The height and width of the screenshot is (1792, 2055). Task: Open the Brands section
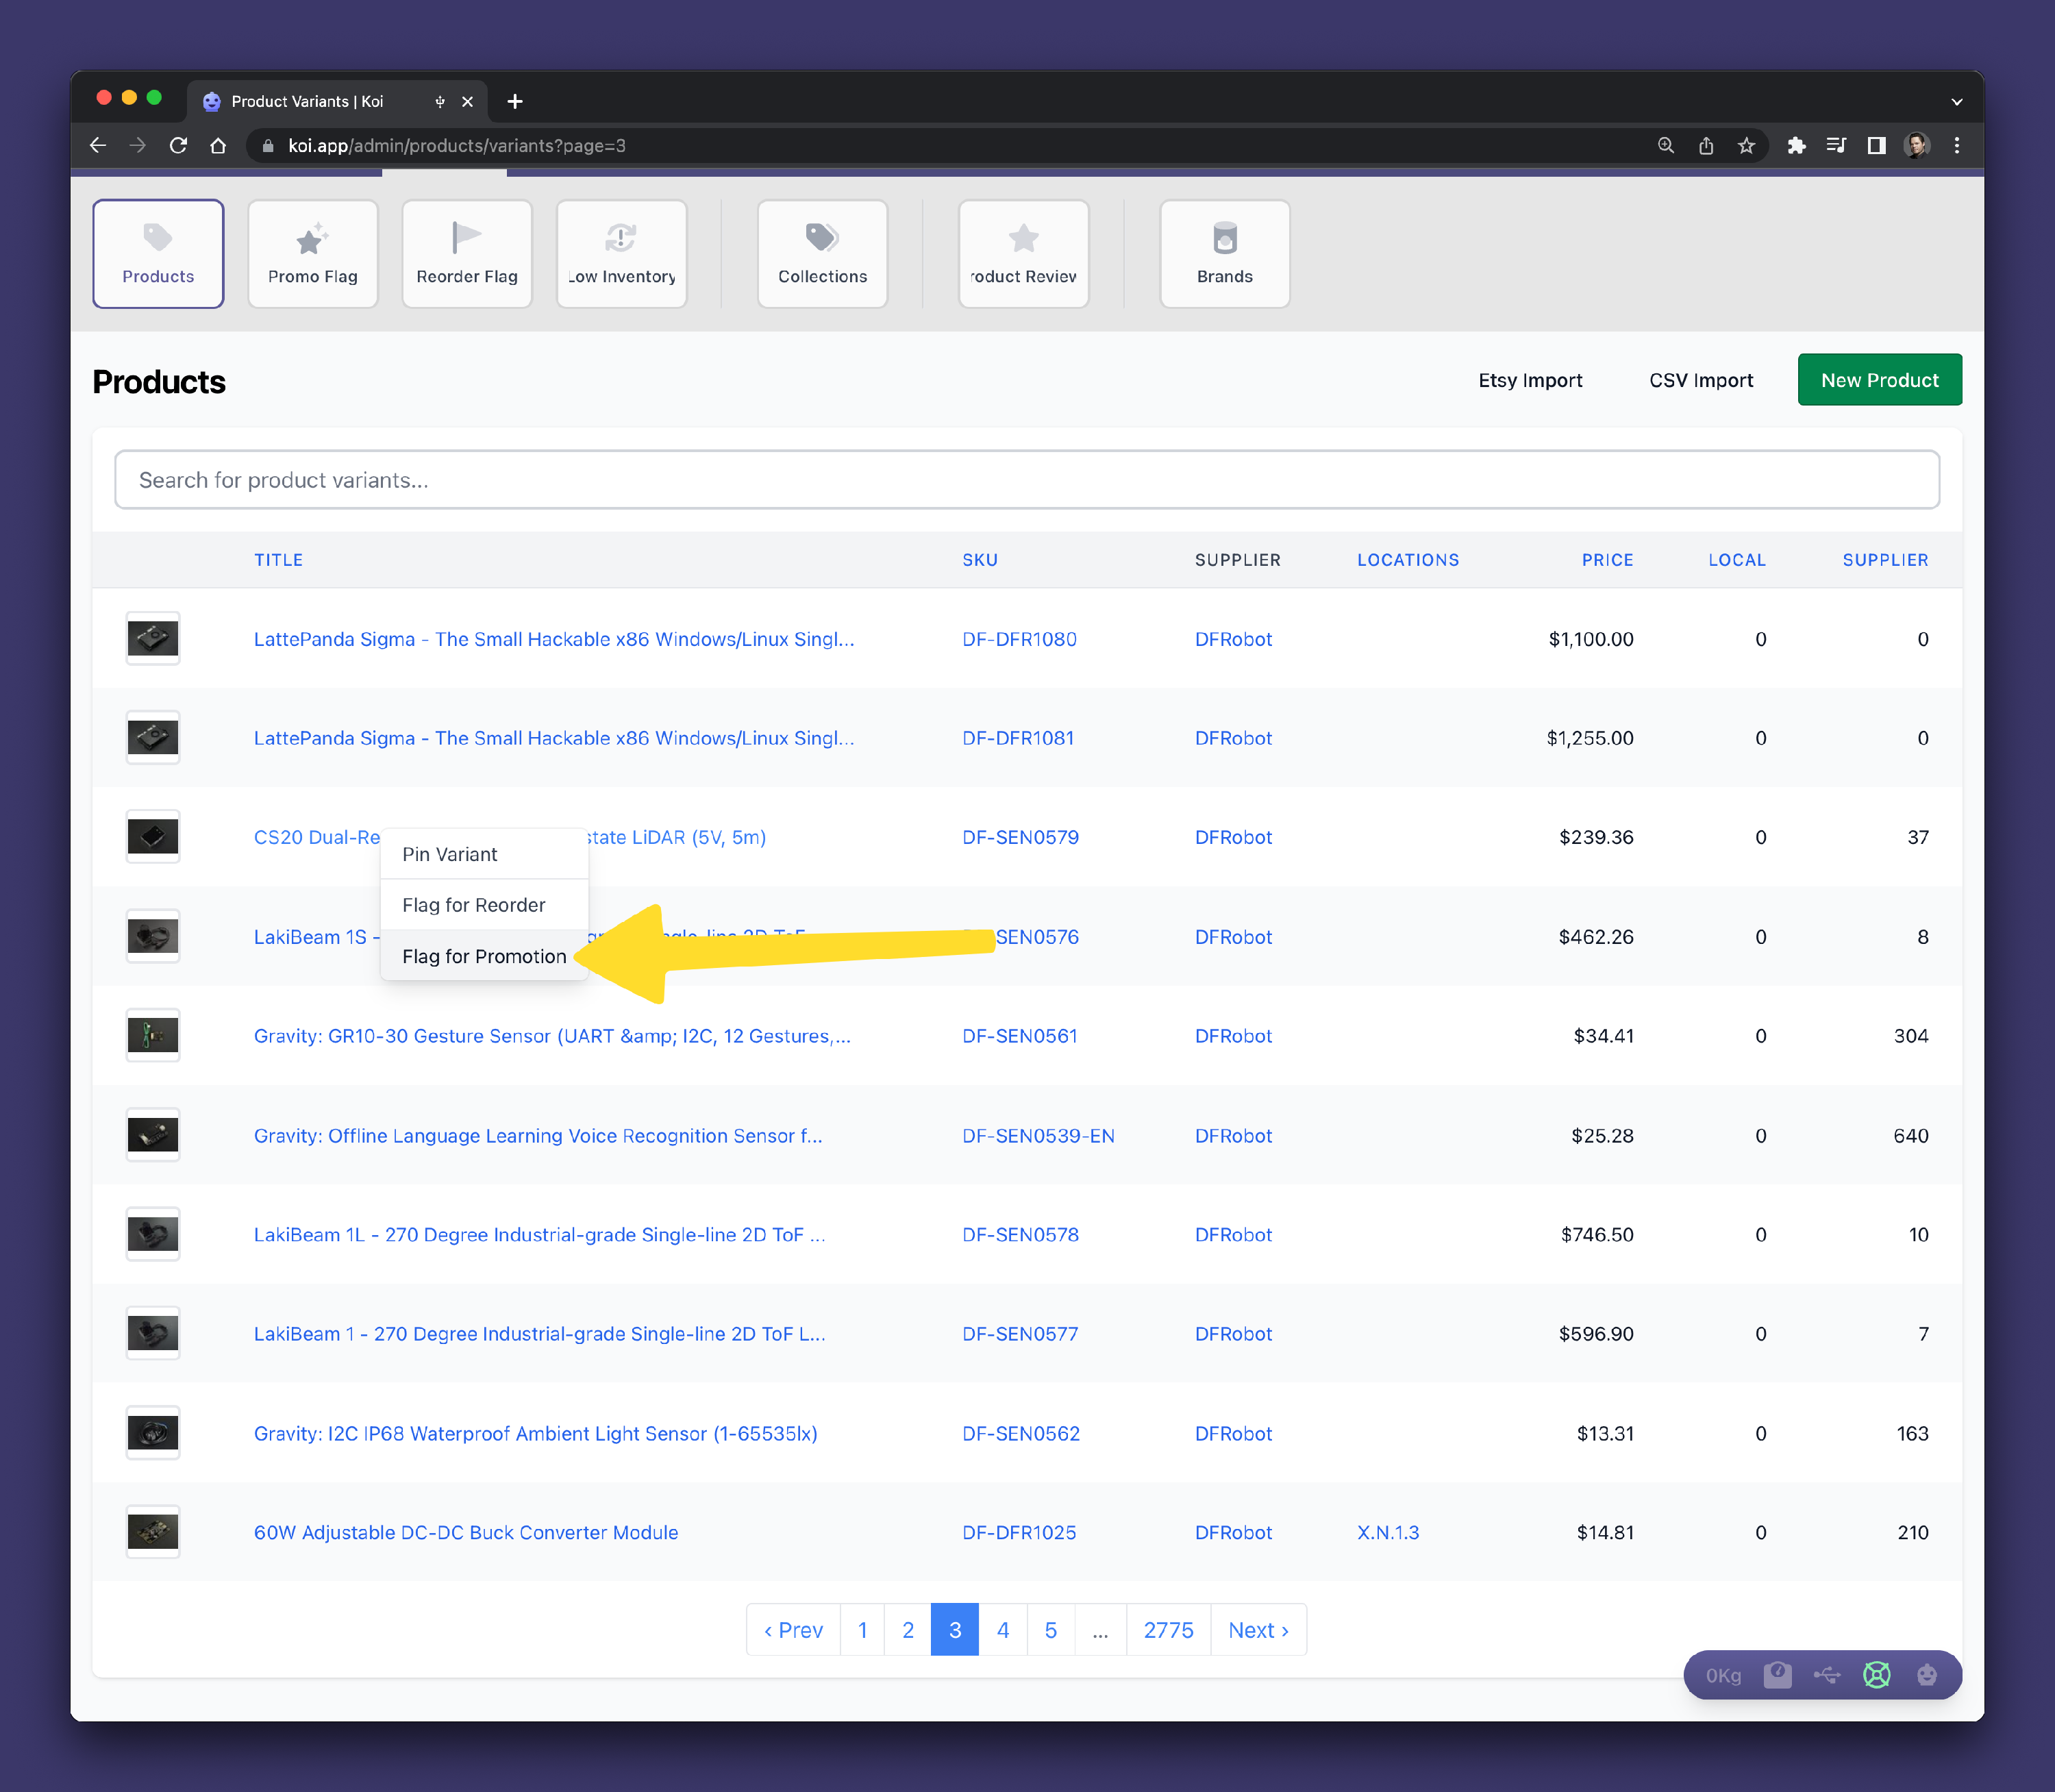(1224, 254)
